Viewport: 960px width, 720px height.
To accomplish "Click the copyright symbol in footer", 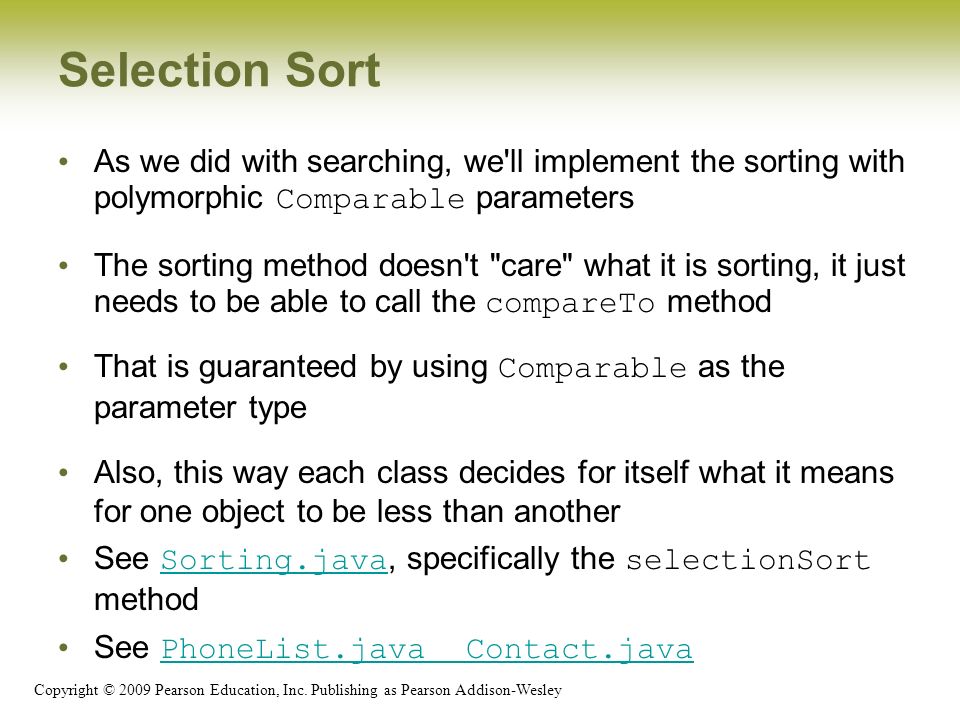I will [109, 690].
